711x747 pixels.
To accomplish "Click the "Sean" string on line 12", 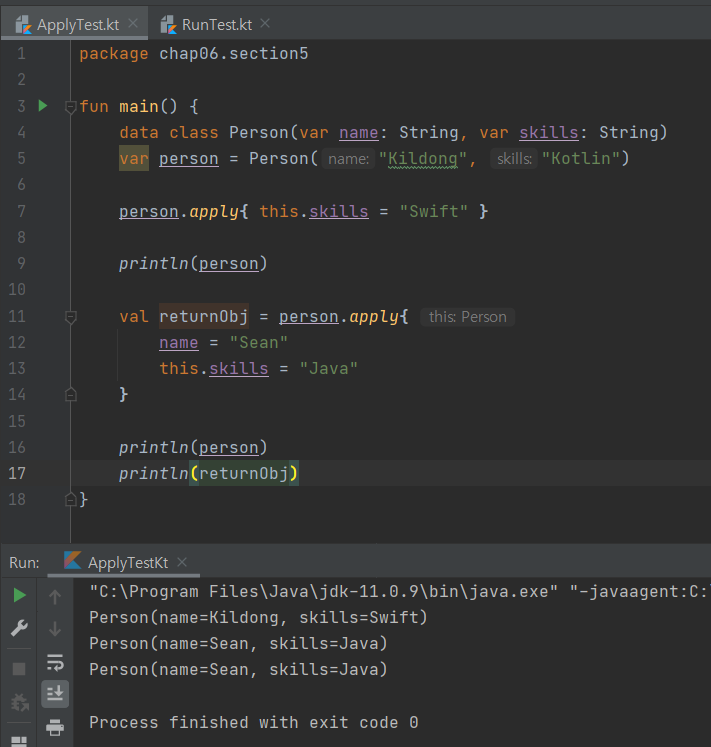I will point(259,343).
